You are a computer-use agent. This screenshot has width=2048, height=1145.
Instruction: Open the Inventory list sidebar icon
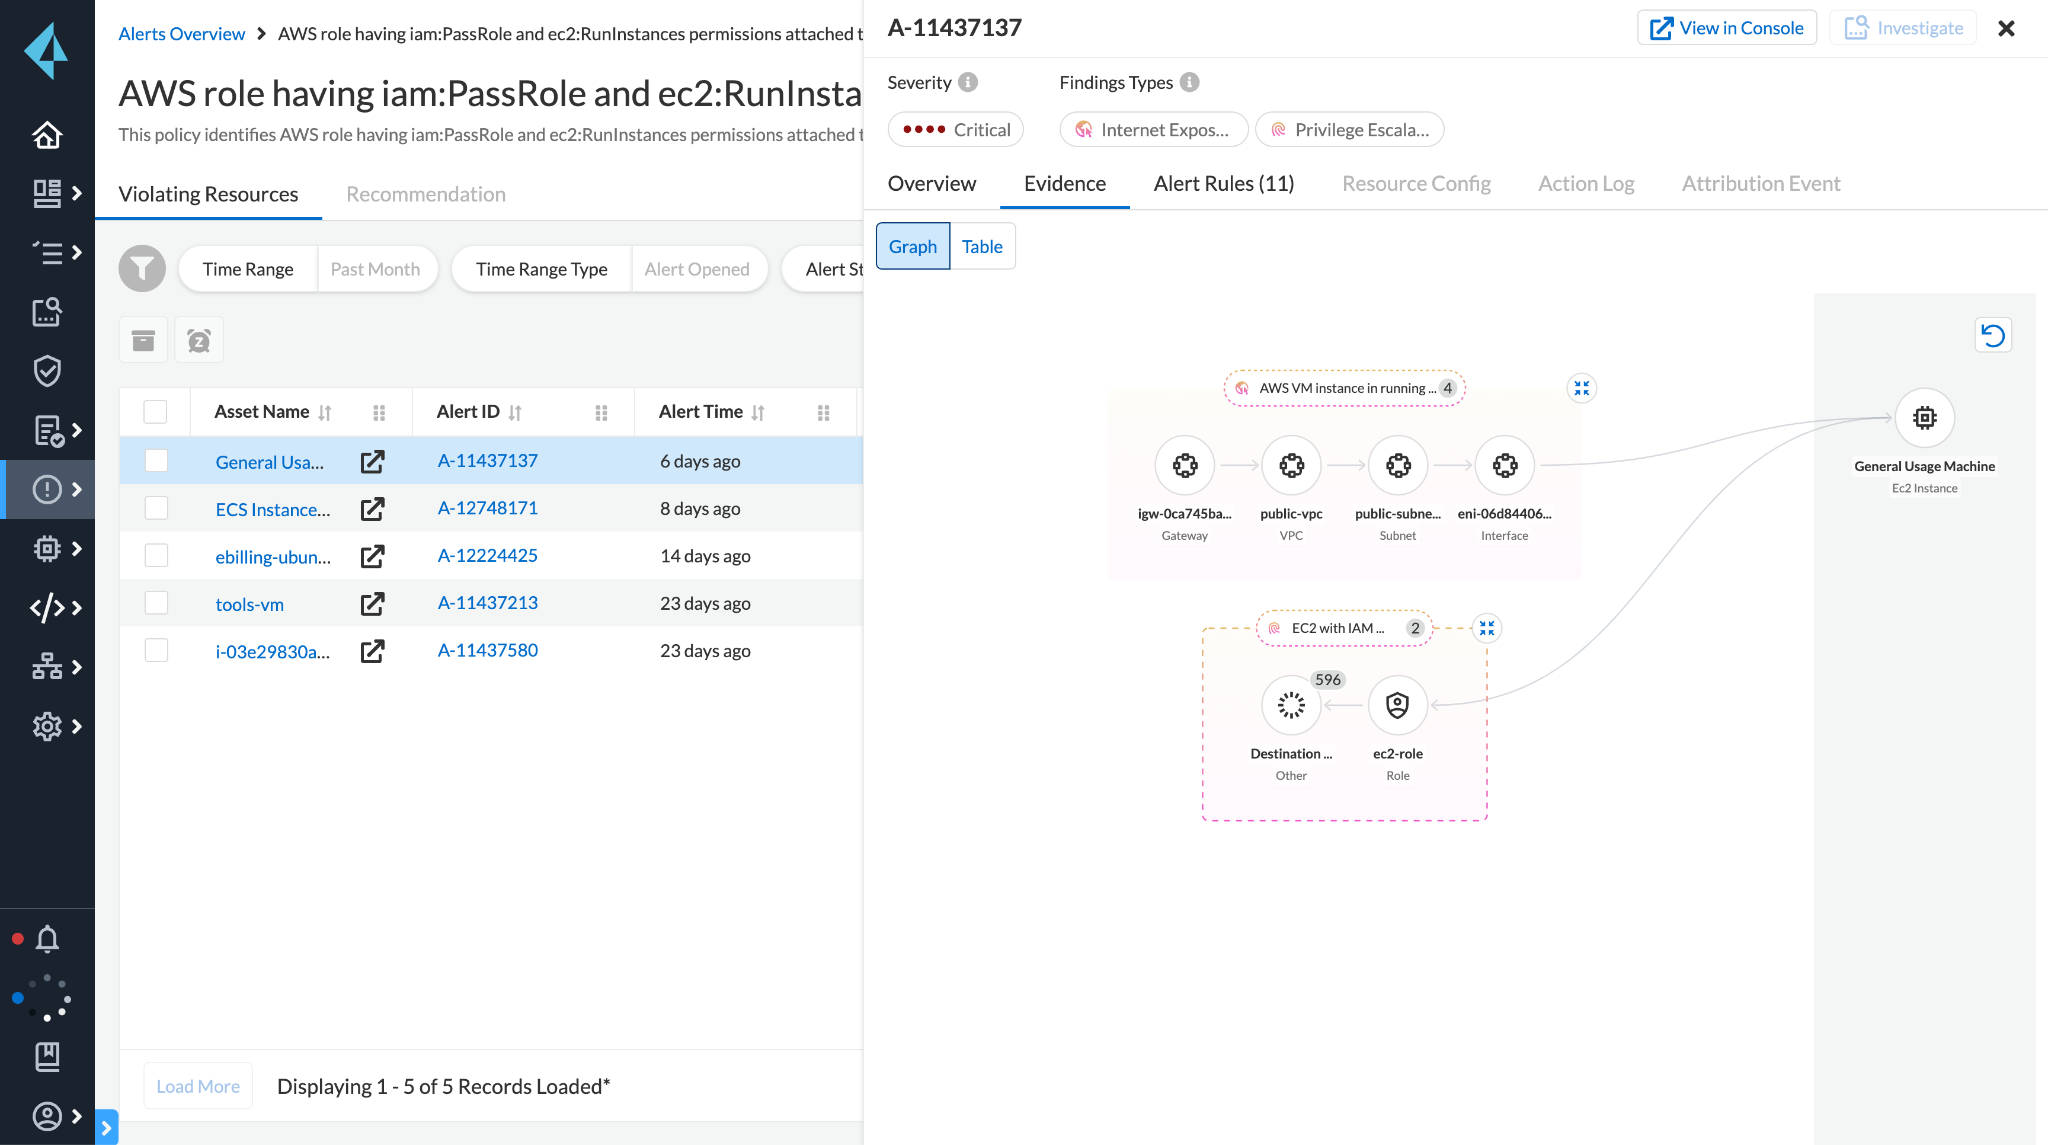click(x=47, y=252)
